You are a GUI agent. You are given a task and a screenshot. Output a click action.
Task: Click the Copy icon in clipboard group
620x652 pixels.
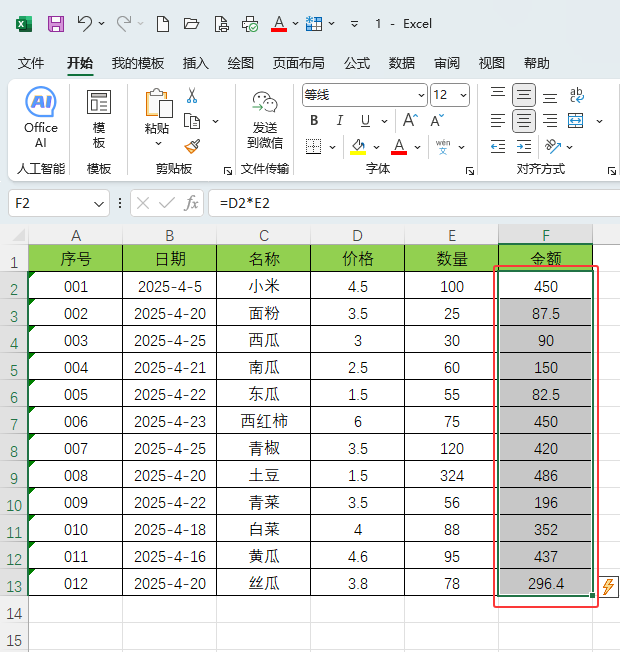coord(192,121)
